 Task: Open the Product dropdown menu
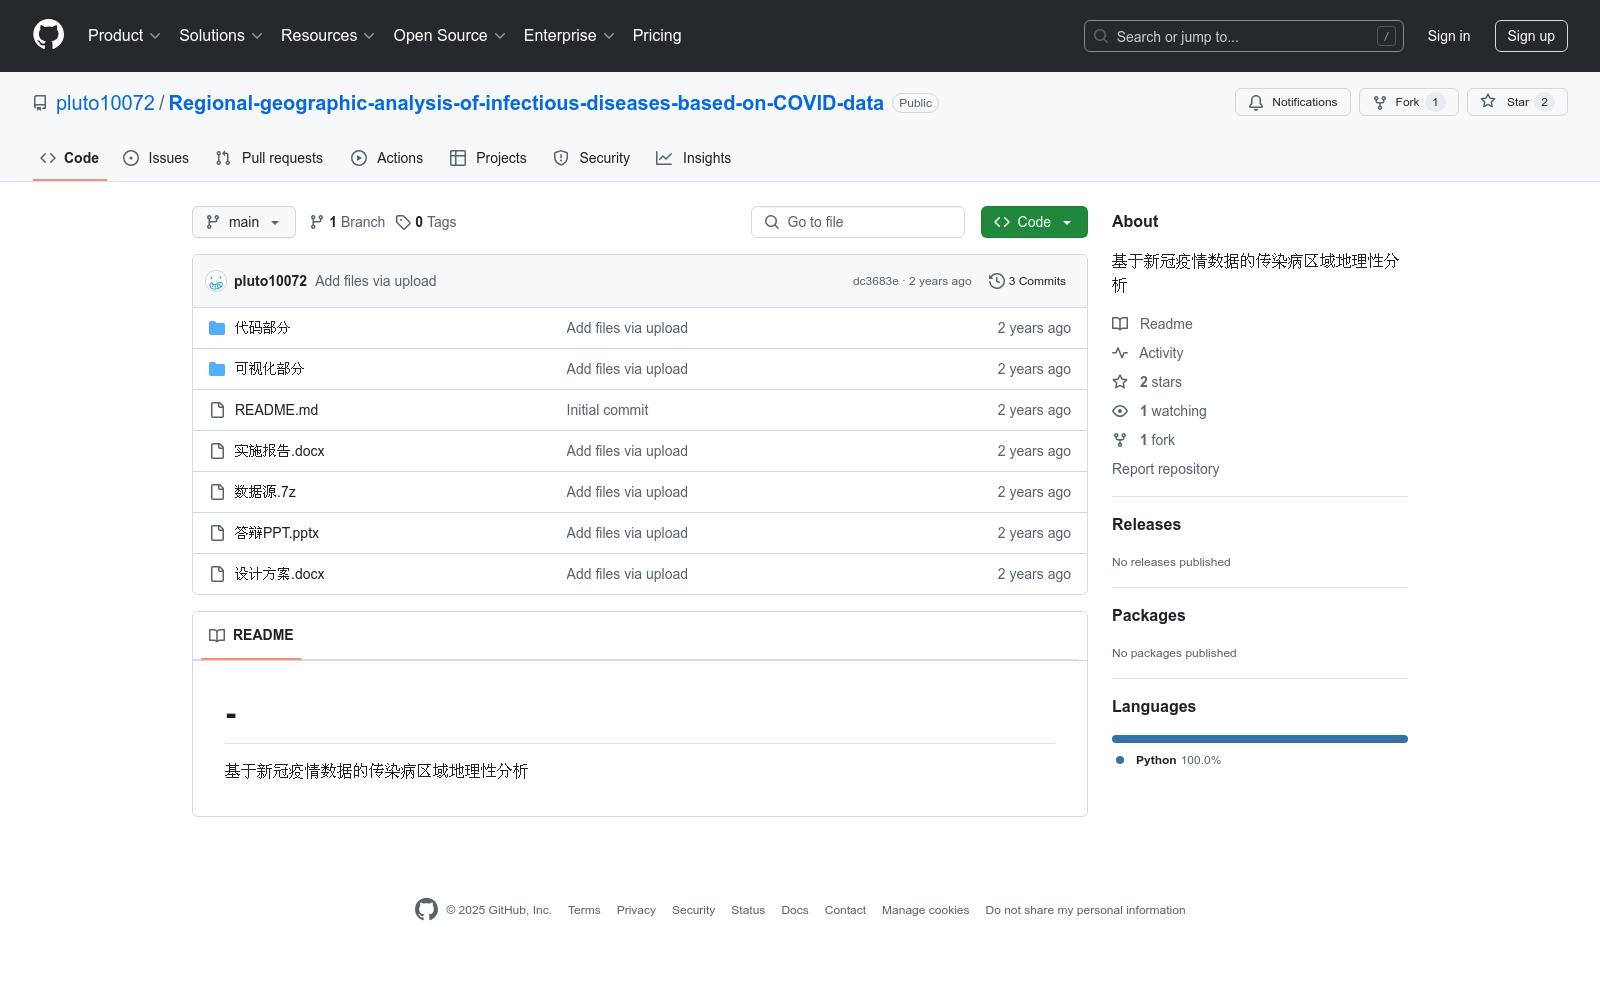pyautogui.click(x=124, y=36)
